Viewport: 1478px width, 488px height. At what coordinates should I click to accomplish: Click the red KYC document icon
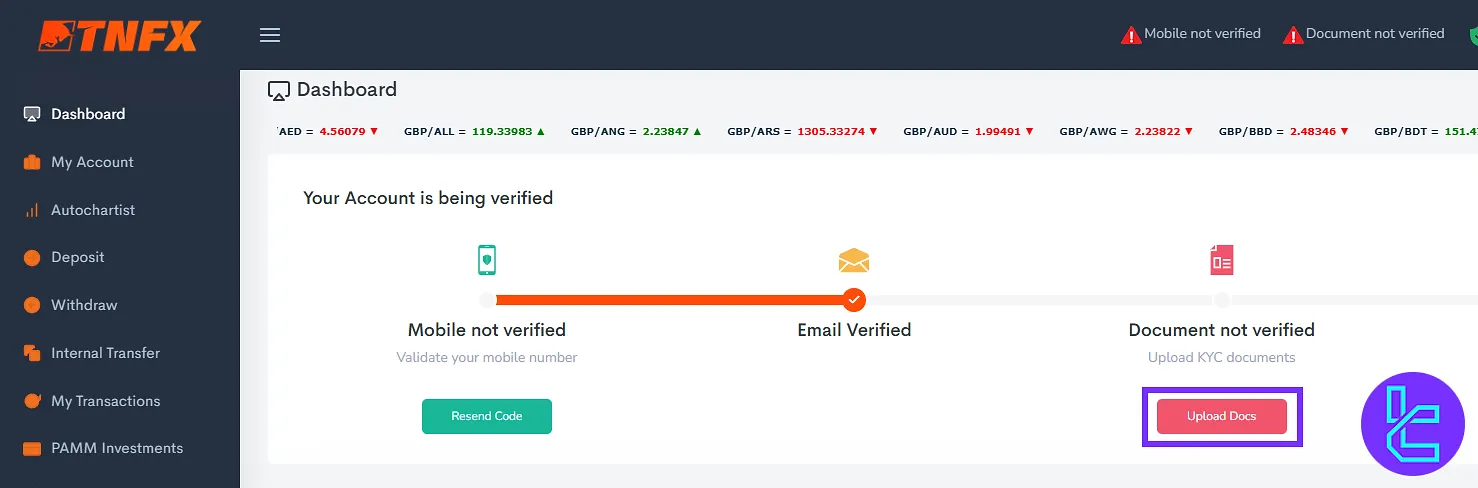[1221, 260]
